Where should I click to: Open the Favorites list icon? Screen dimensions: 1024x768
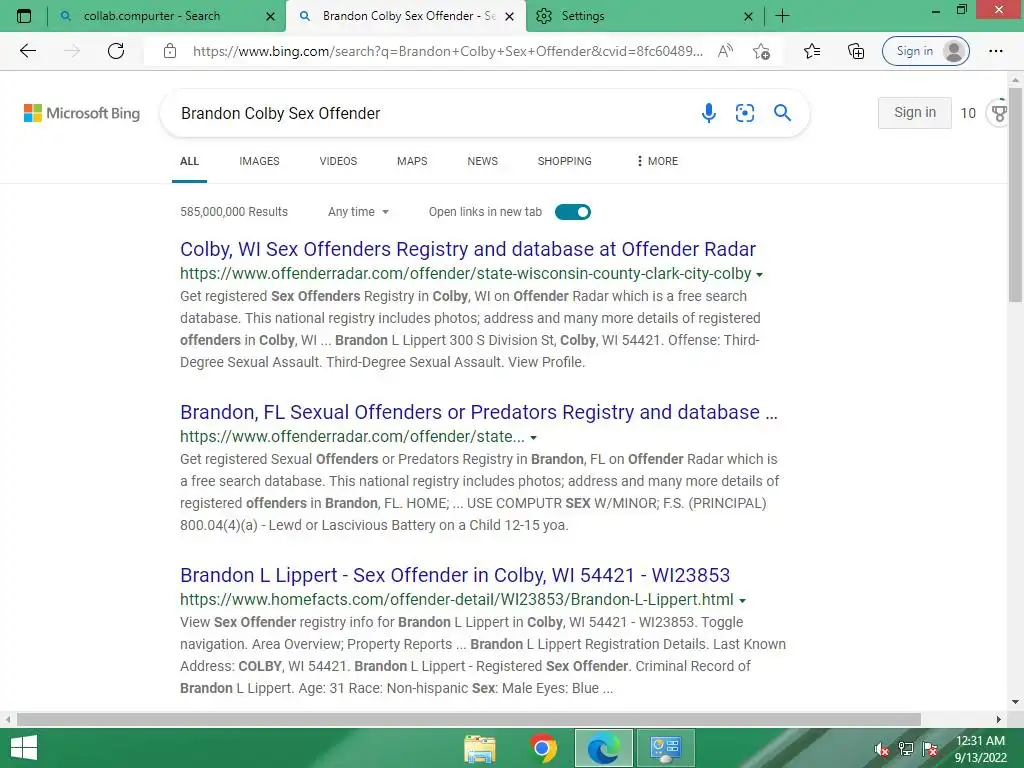(x=812, y=51)
